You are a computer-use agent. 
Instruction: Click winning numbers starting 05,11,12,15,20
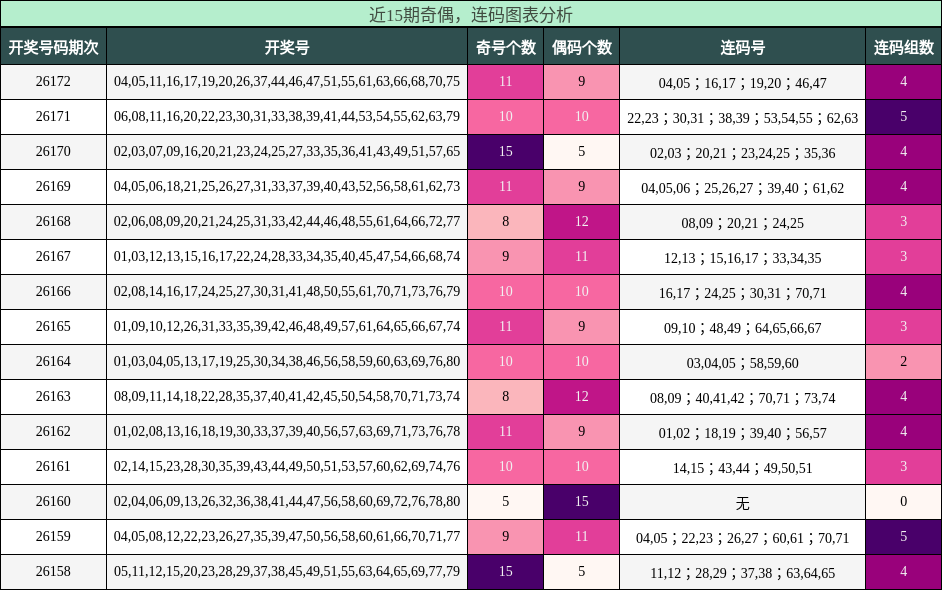tap(287, 571)
